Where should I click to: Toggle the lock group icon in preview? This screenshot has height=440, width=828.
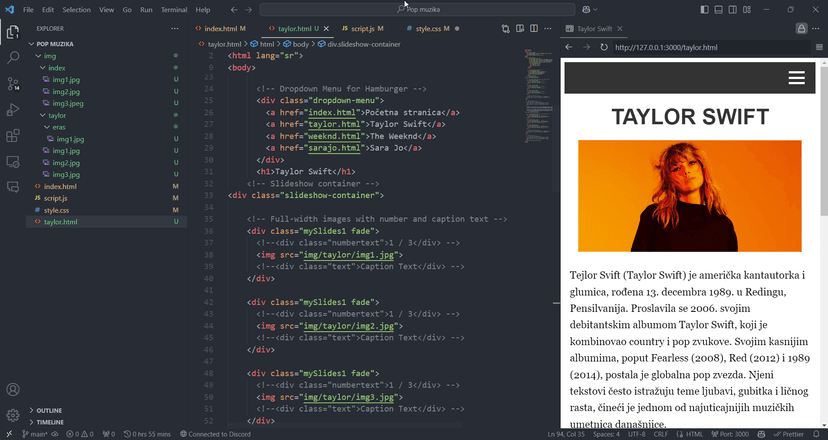[801, 29]
